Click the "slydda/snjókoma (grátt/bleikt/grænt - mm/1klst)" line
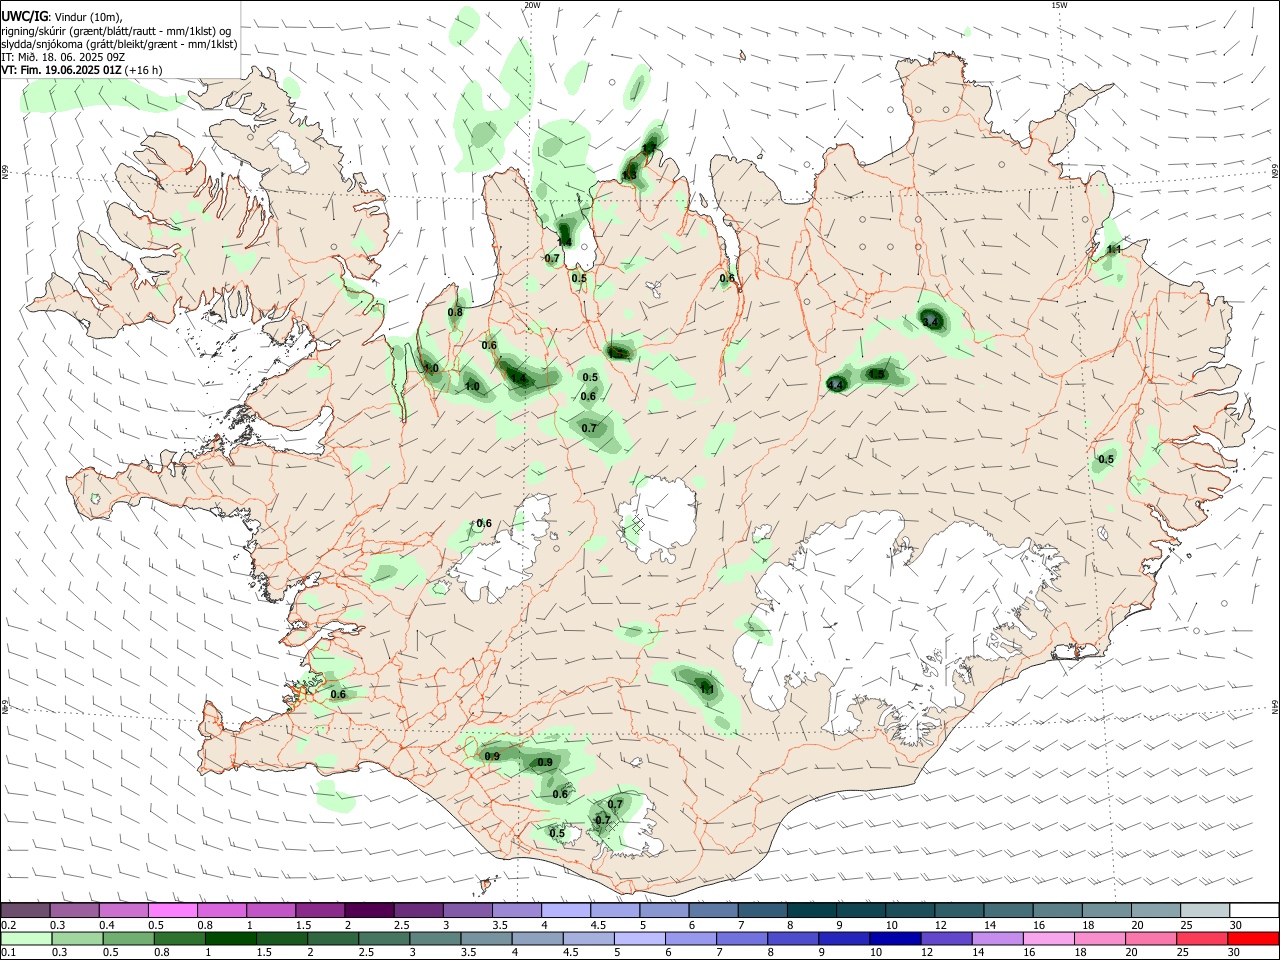The image size is (1280, 960). [119, 44]
